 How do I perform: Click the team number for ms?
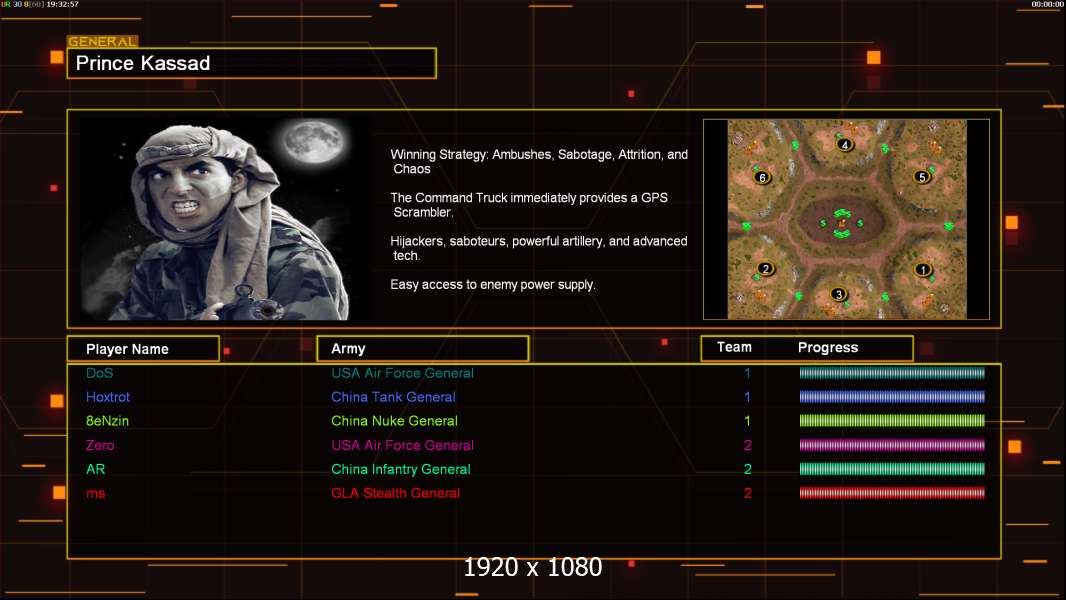pyautogui.click(x=747, y=493)
